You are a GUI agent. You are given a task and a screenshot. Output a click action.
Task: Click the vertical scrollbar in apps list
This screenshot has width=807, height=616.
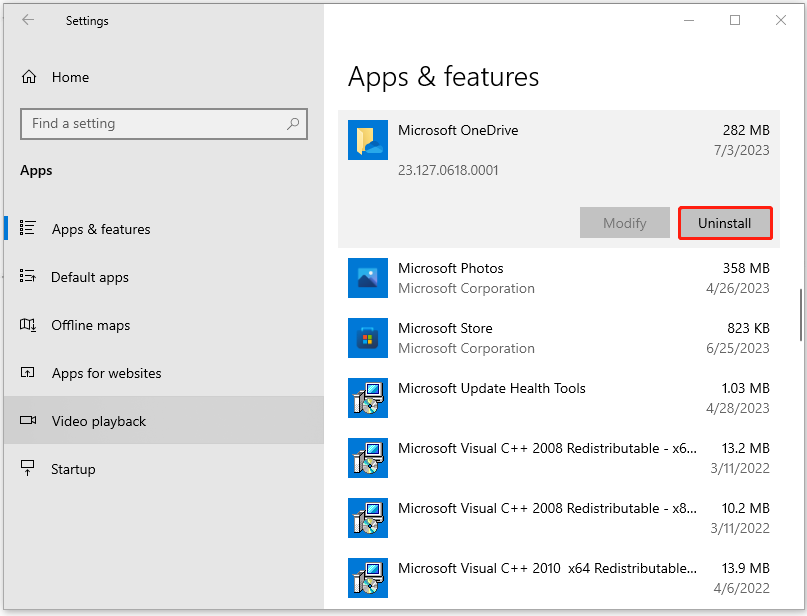tap(799, 316)
